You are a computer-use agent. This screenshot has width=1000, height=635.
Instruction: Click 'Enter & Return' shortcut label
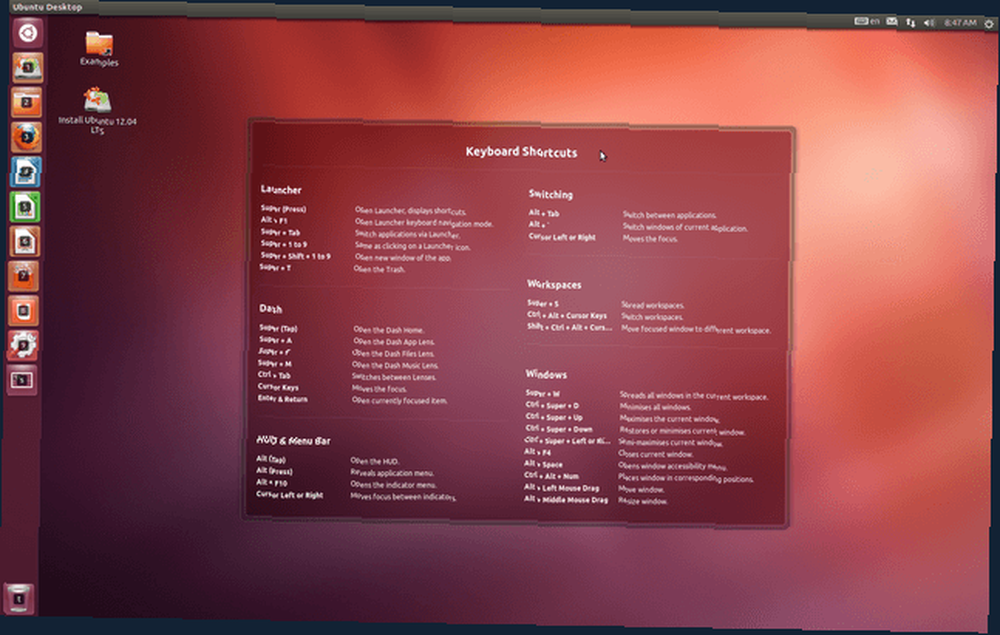coord(283,398)
